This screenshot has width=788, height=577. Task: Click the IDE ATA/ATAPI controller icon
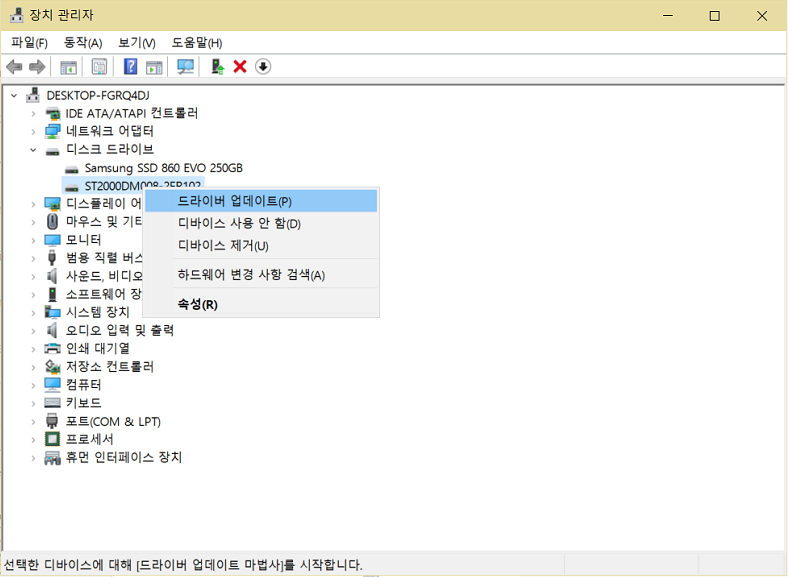coord(53,114)
